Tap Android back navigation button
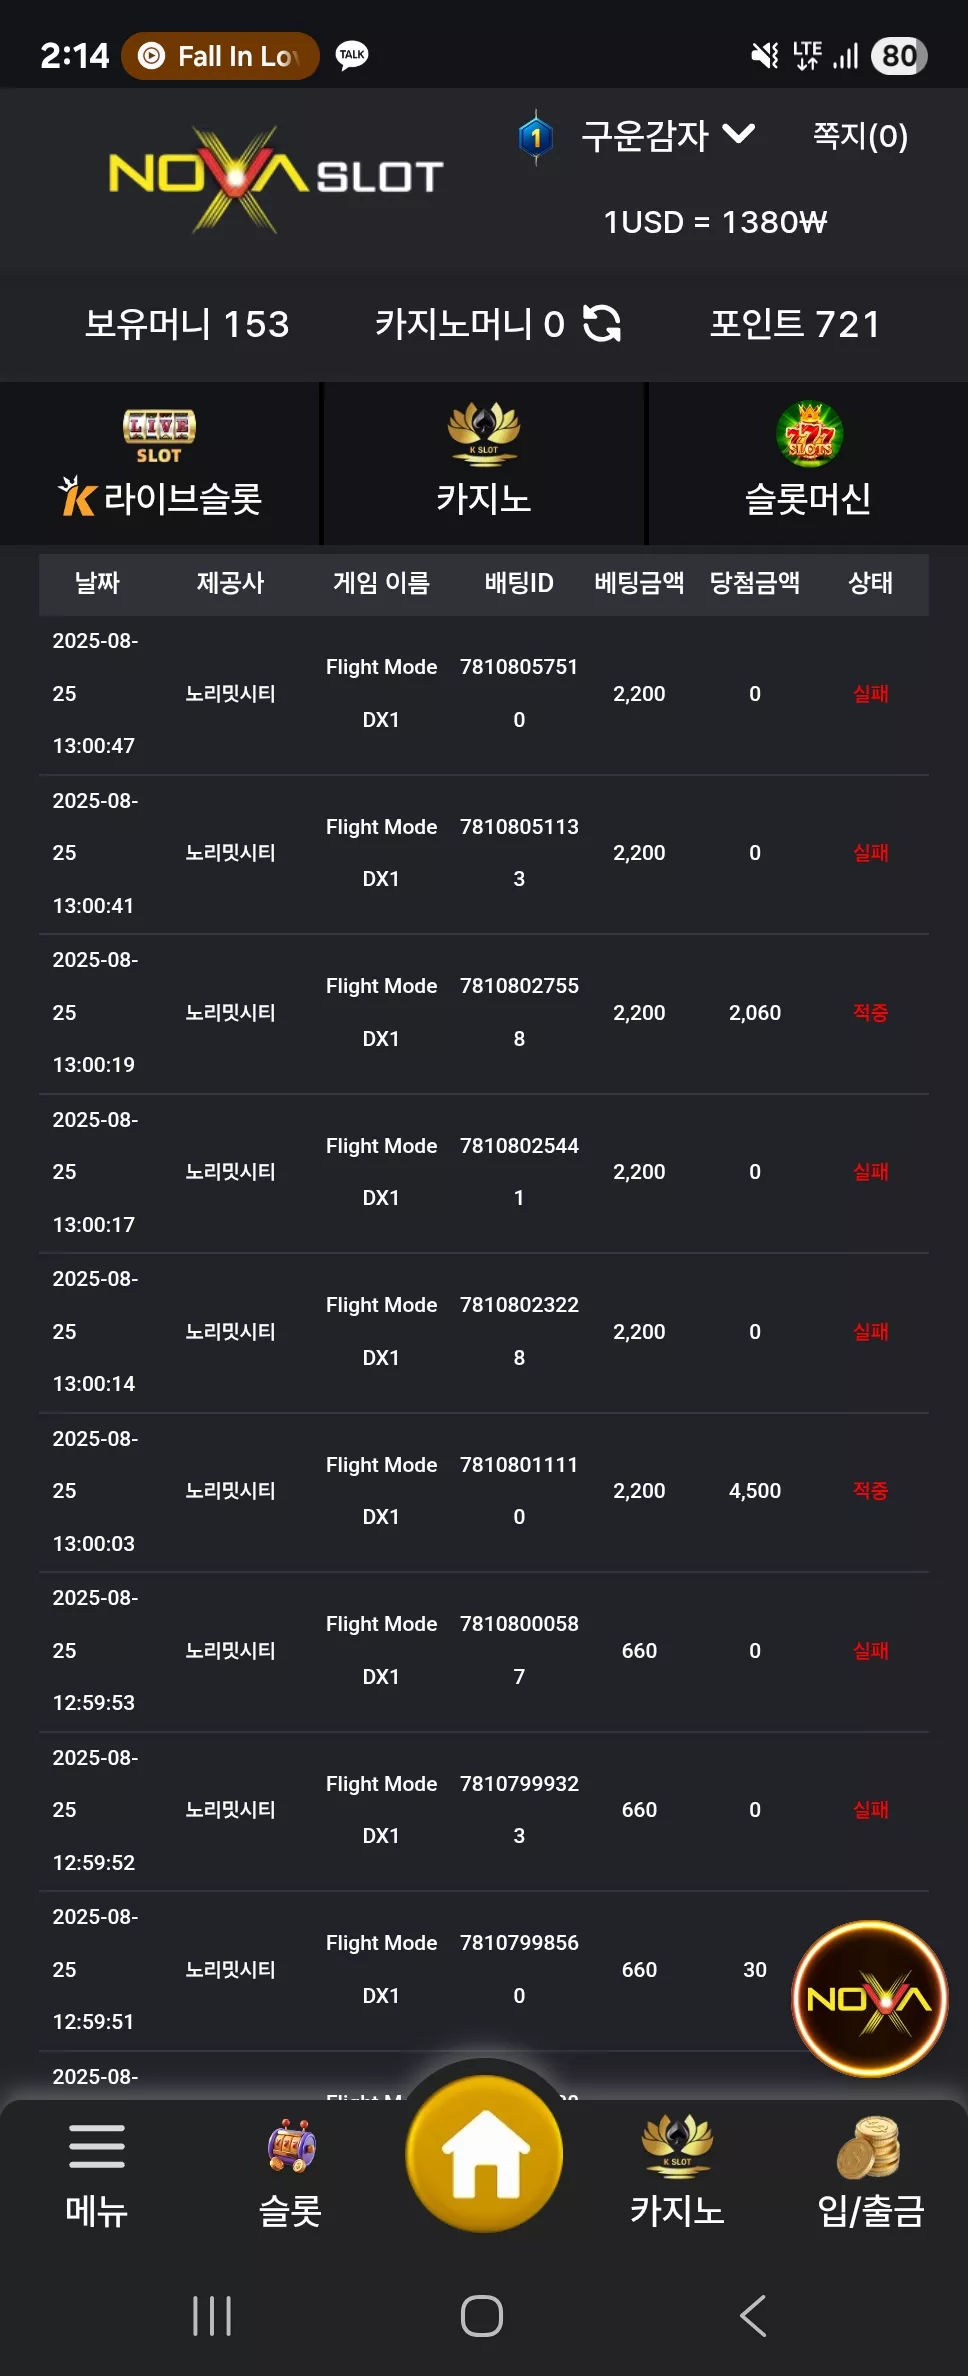 752,2315
